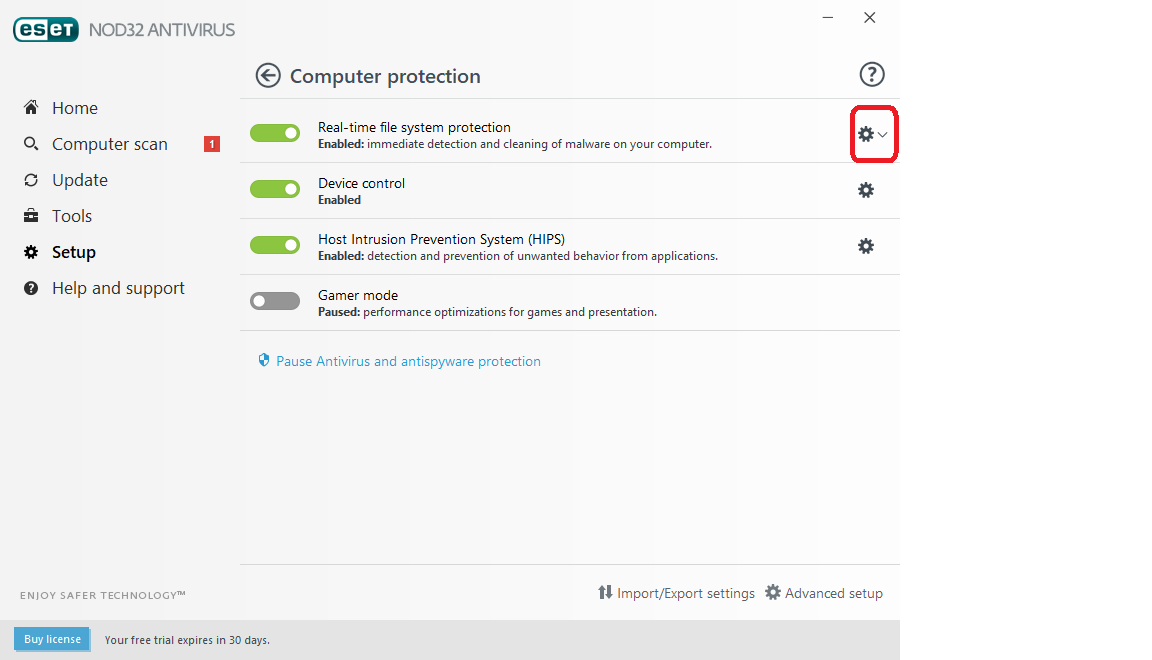Toggle Host Intrusion Prevention System switch
This screenshot has height=660, width=1152.
click(x=275, y=245)
